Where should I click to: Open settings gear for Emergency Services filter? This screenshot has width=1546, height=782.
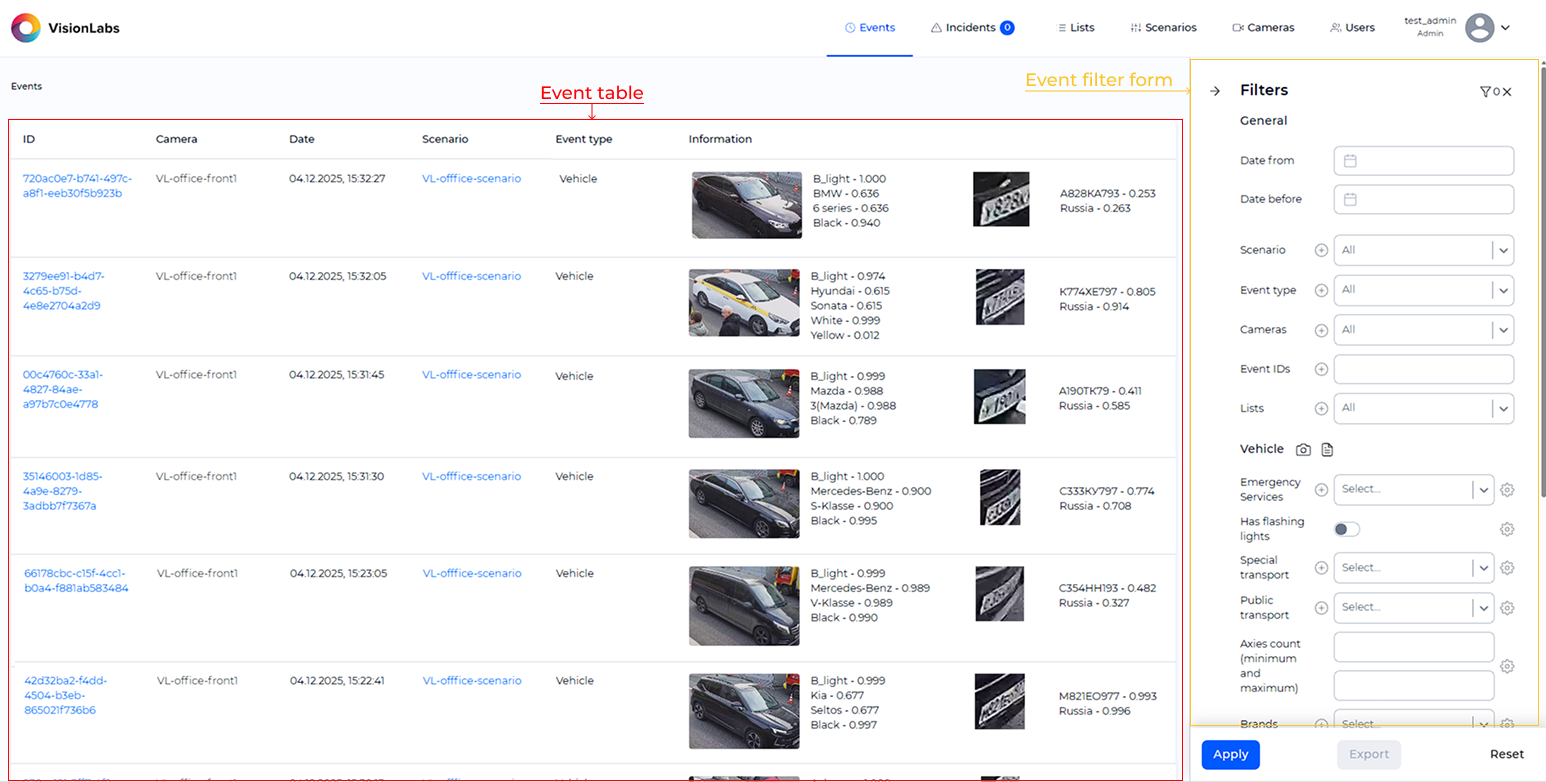click(x=1508, y=489)
